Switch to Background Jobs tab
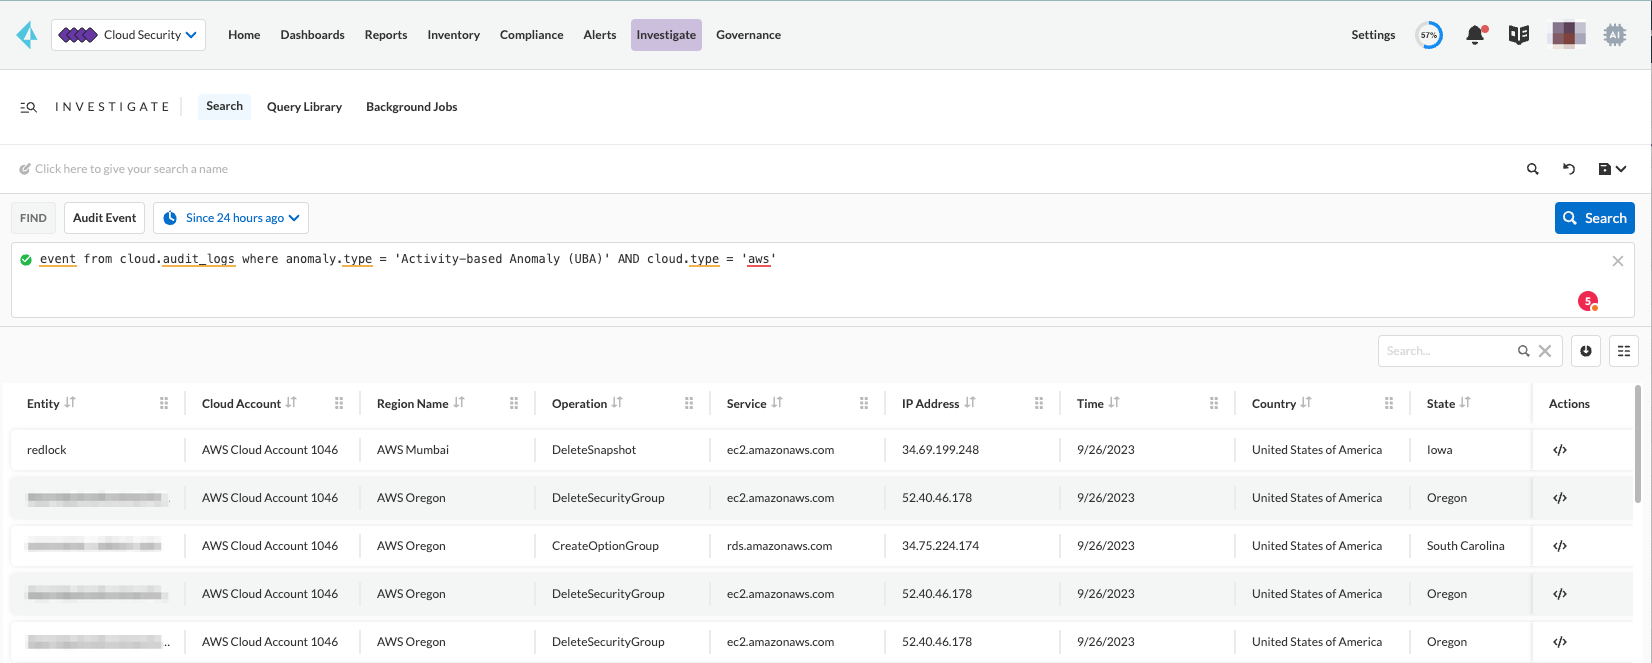Screen dimensions: 1652x663 (412, 107)
